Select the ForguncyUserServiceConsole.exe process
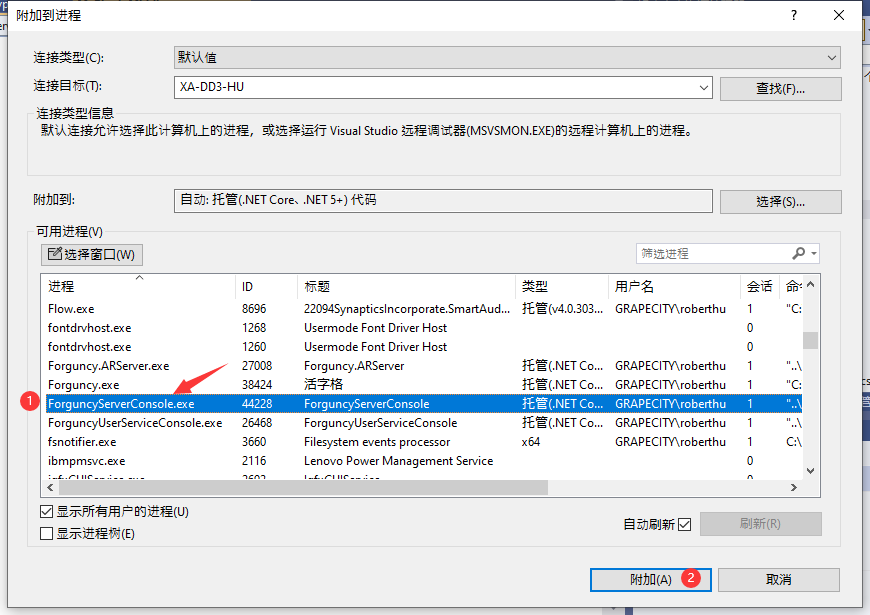Viewport: 870px width, 615px height. pos(422,423)
